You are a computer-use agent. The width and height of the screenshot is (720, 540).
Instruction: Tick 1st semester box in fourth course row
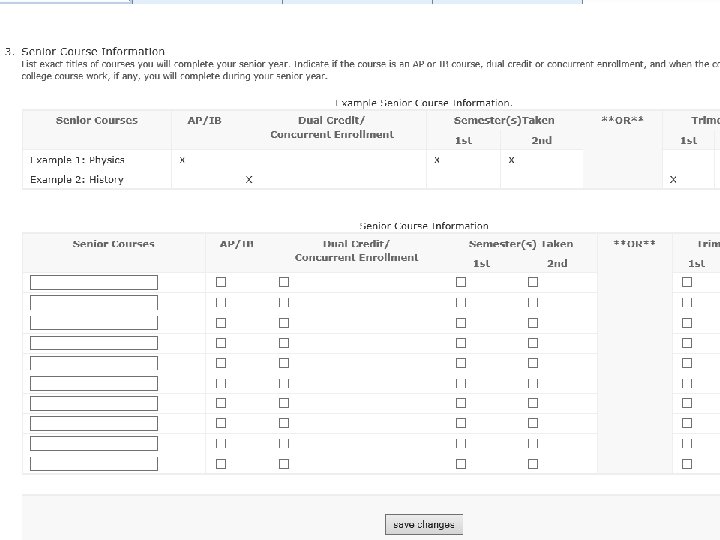pos(461,343)
